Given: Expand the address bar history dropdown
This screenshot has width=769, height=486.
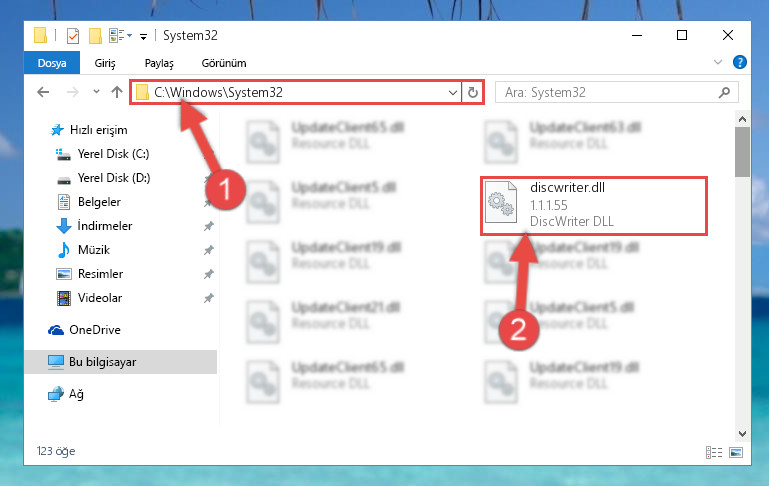Looking at the screenshot, I should pos(452,92).
